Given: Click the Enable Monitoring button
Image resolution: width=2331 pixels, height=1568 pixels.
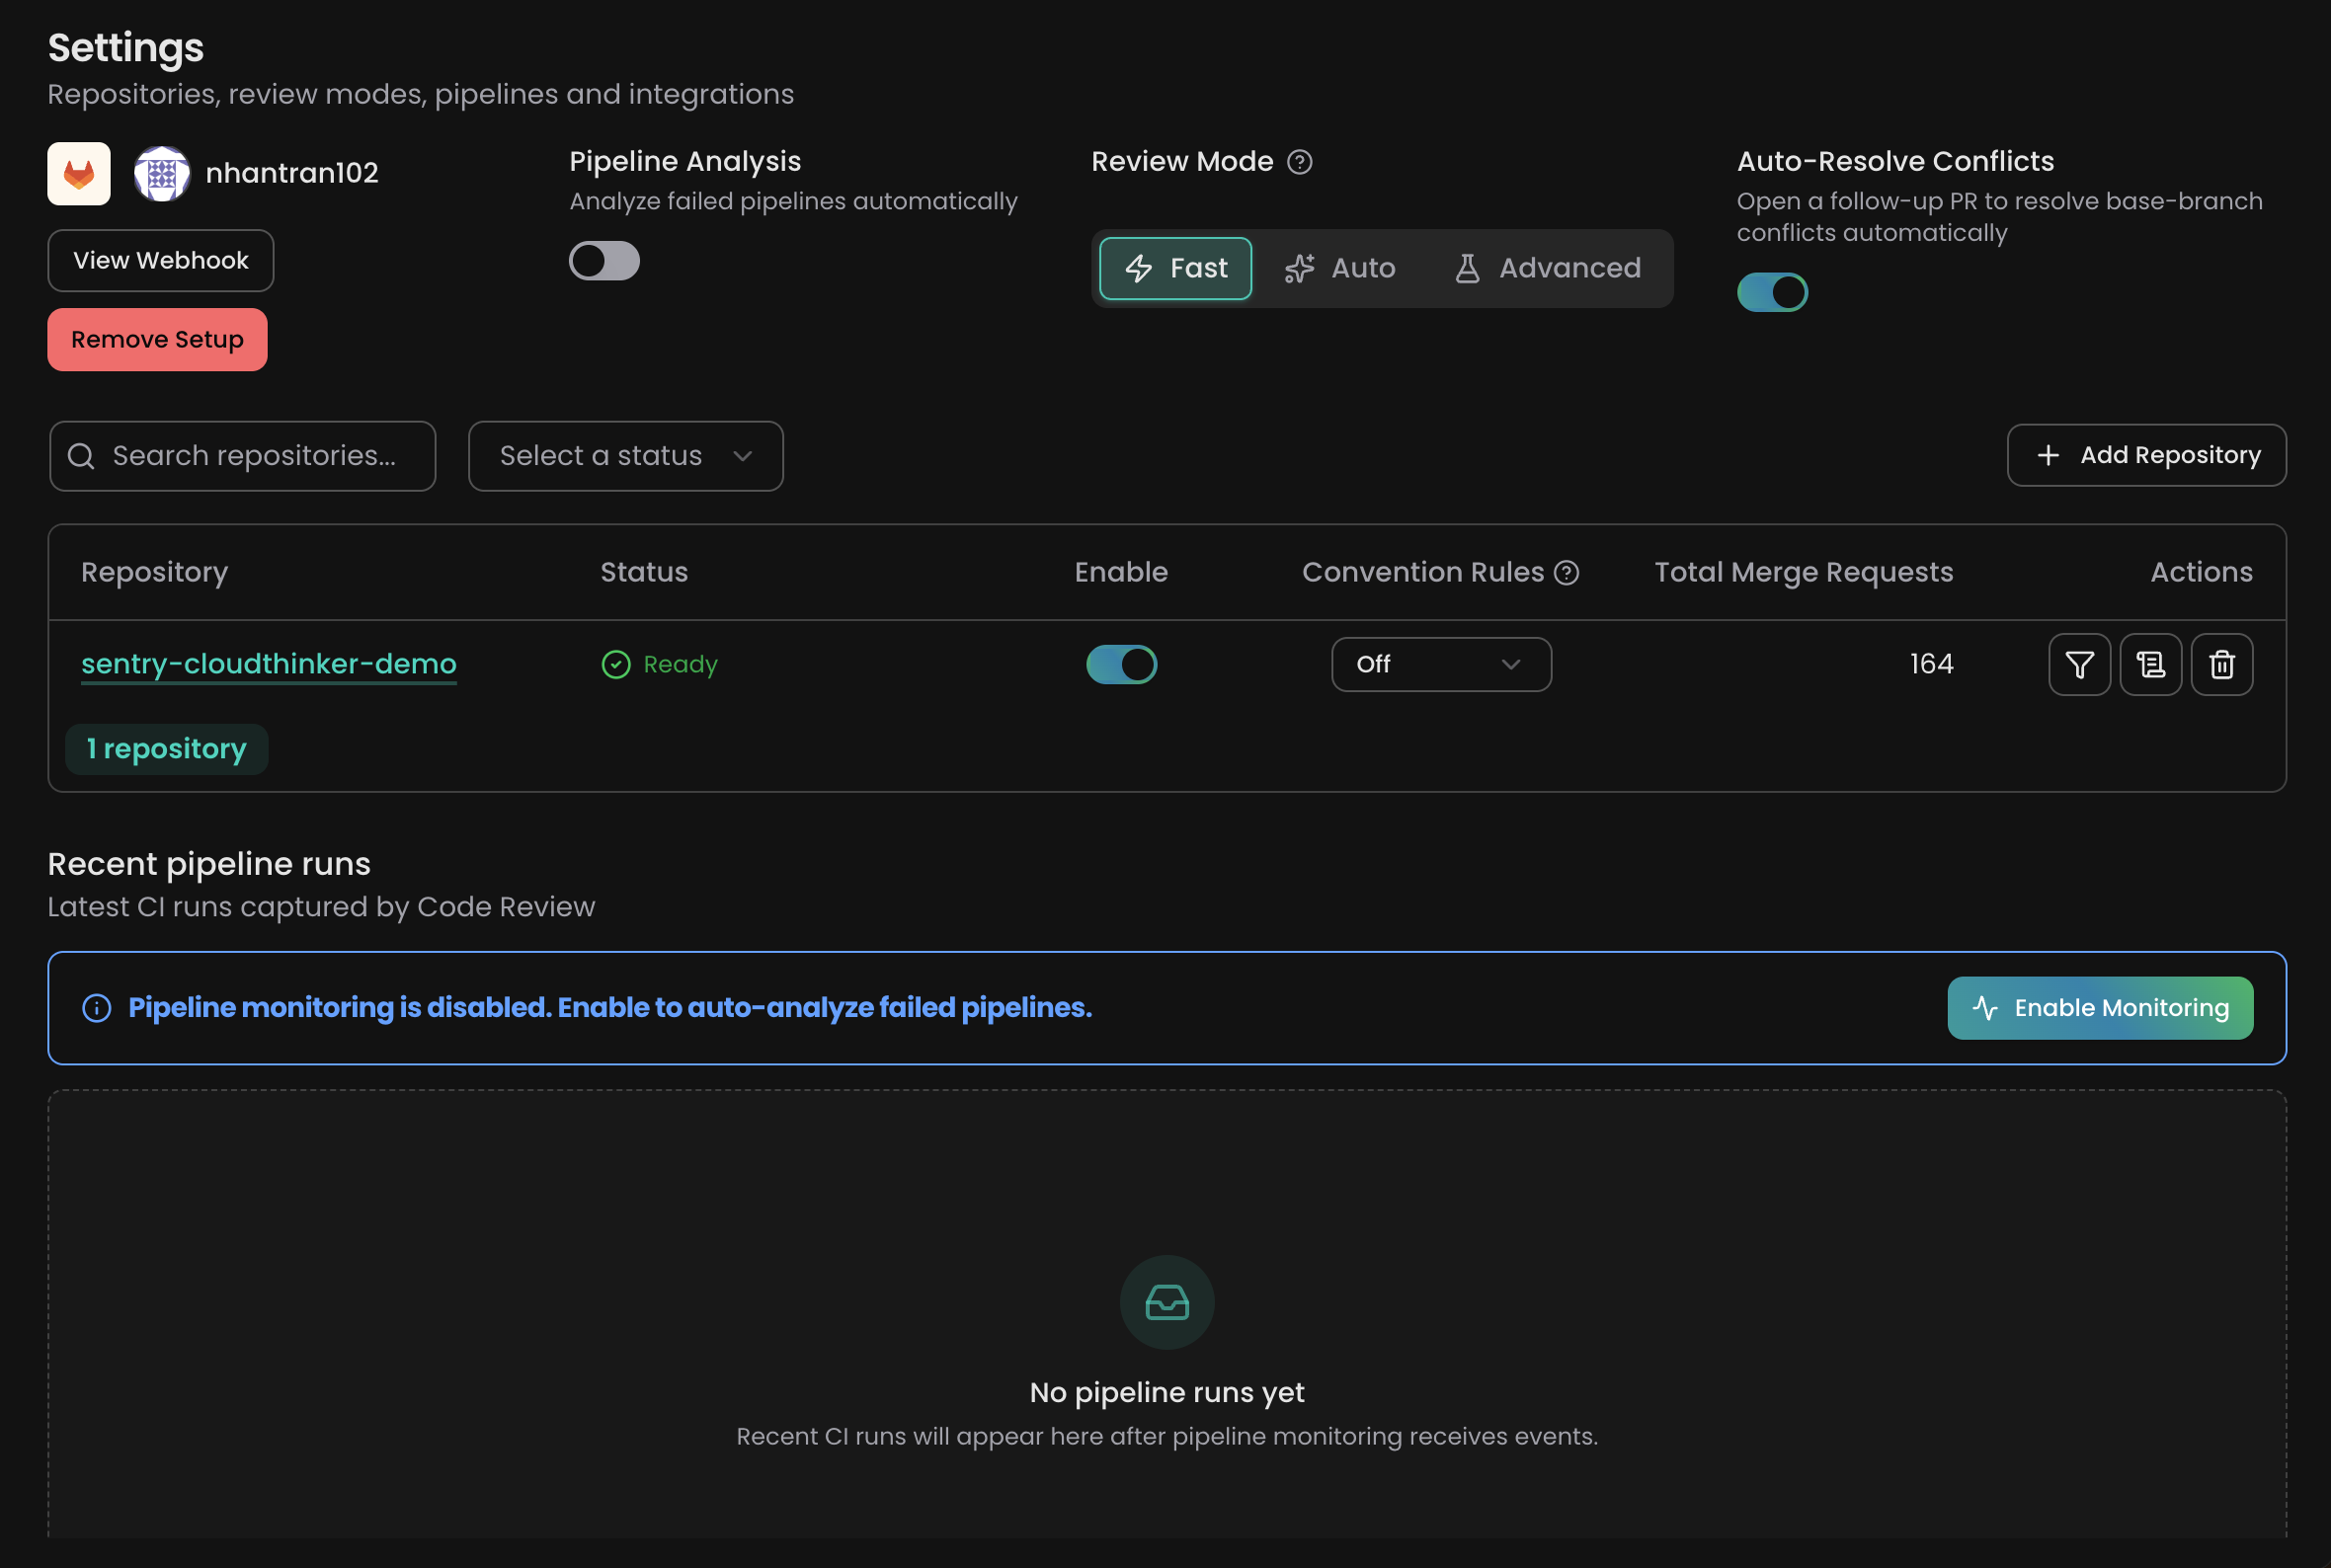Looking at the screenshot, I should (x=2100, y=1009).
